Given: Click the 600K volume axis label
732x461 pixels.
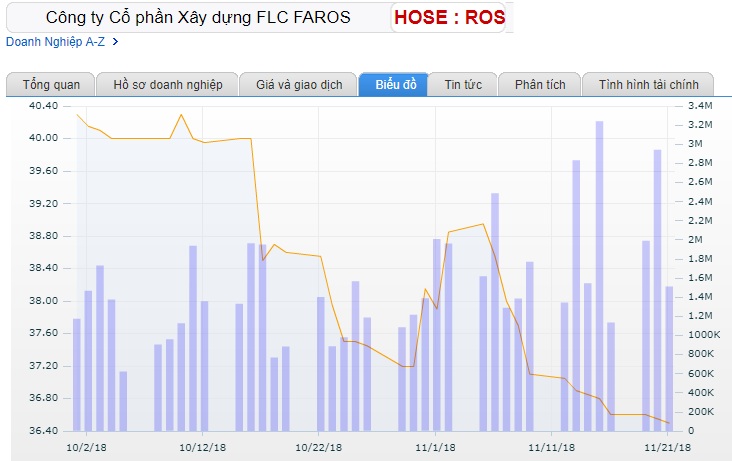Looking at the screenshot, I should click(x=701, y=373).
